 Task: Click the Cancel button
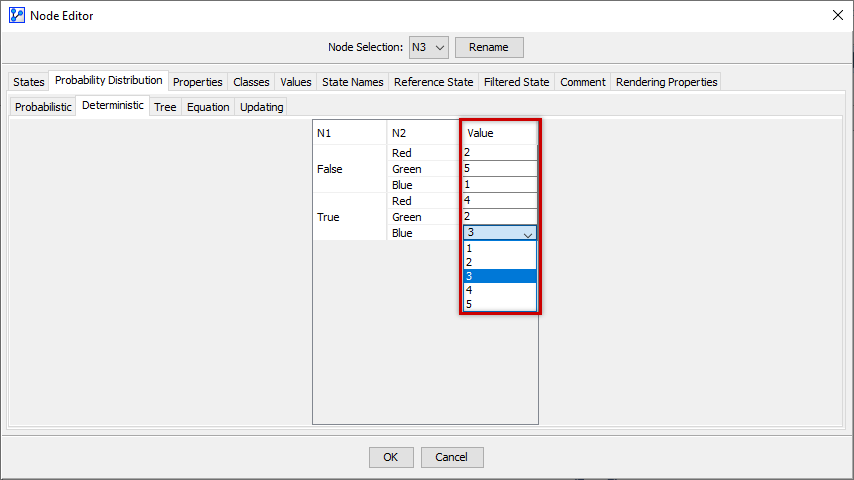452,457
